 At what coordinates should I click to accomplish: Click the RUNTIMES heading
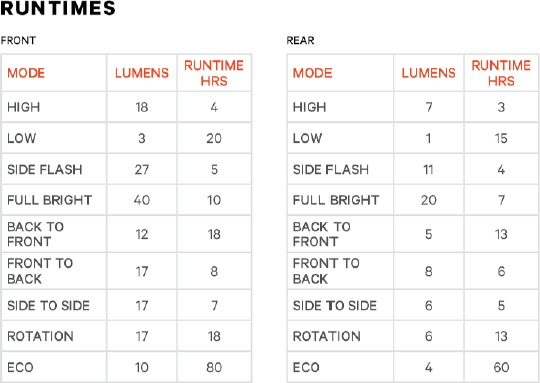[x=58, y=8]
